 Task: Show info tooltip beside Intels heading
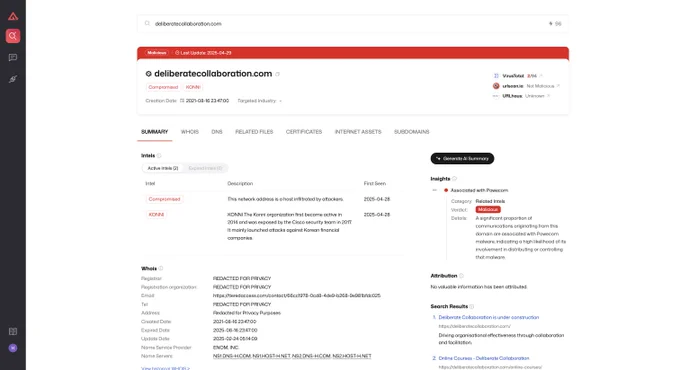click(159, 155)
